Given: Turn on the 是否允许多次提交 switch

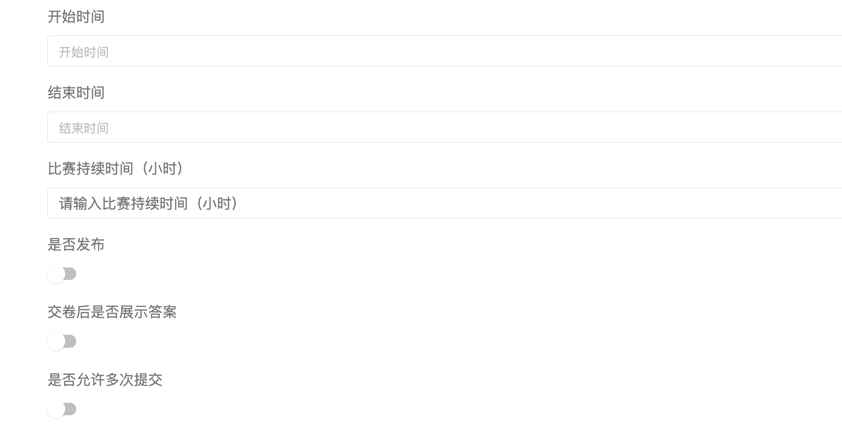Looking at the screenshot, I should [62, 409].
